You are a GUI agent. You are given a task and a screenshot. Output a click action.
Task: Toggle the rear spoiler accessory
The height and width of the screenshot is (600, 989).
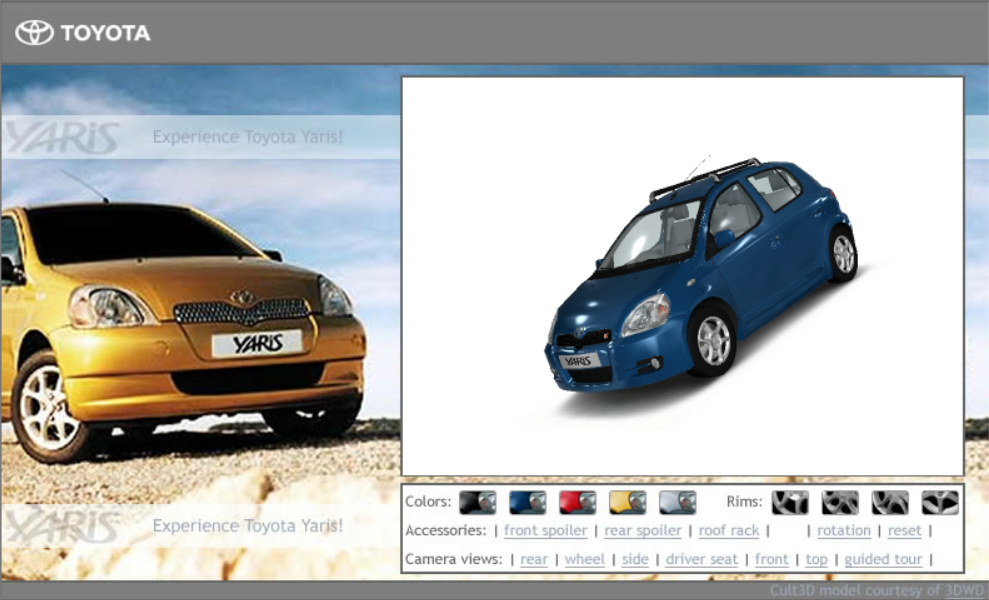coord(643,531)
